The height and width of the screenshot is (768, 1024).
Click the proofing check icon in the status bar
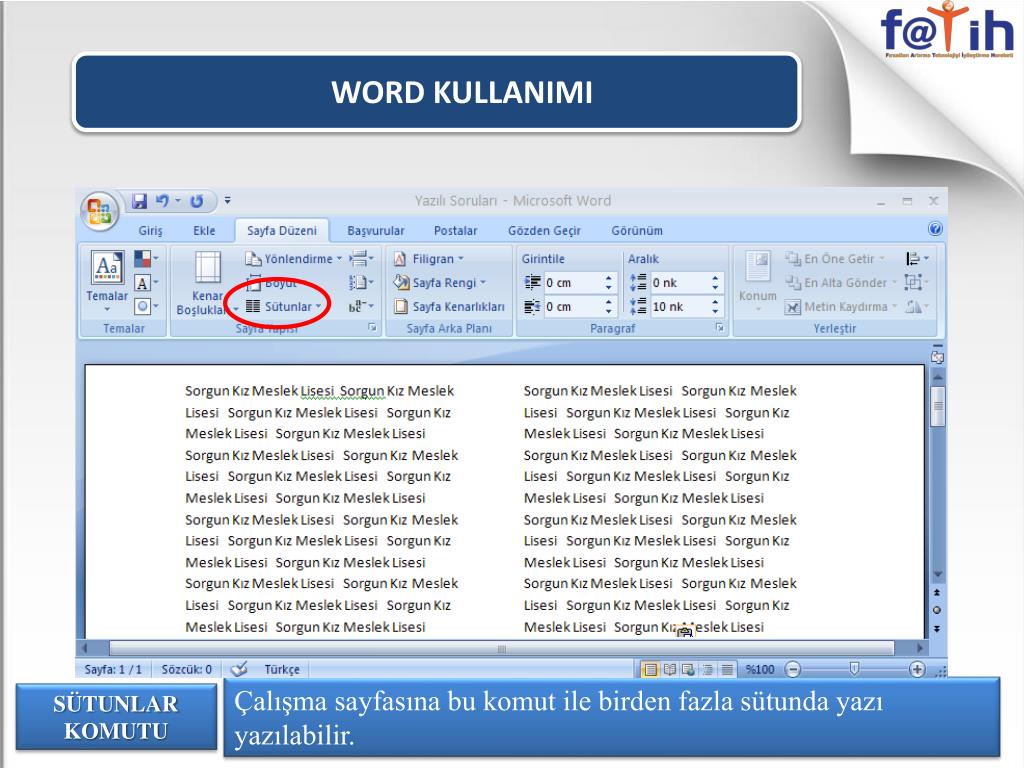pos(240,669)
